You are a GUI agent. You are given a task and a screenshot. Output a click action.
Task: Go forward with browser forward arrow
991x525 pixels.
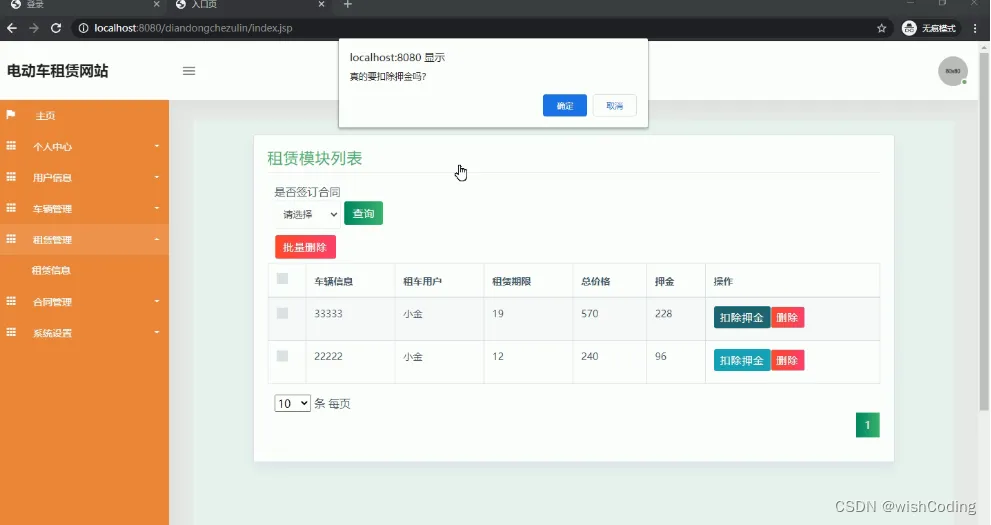[34, 28]
